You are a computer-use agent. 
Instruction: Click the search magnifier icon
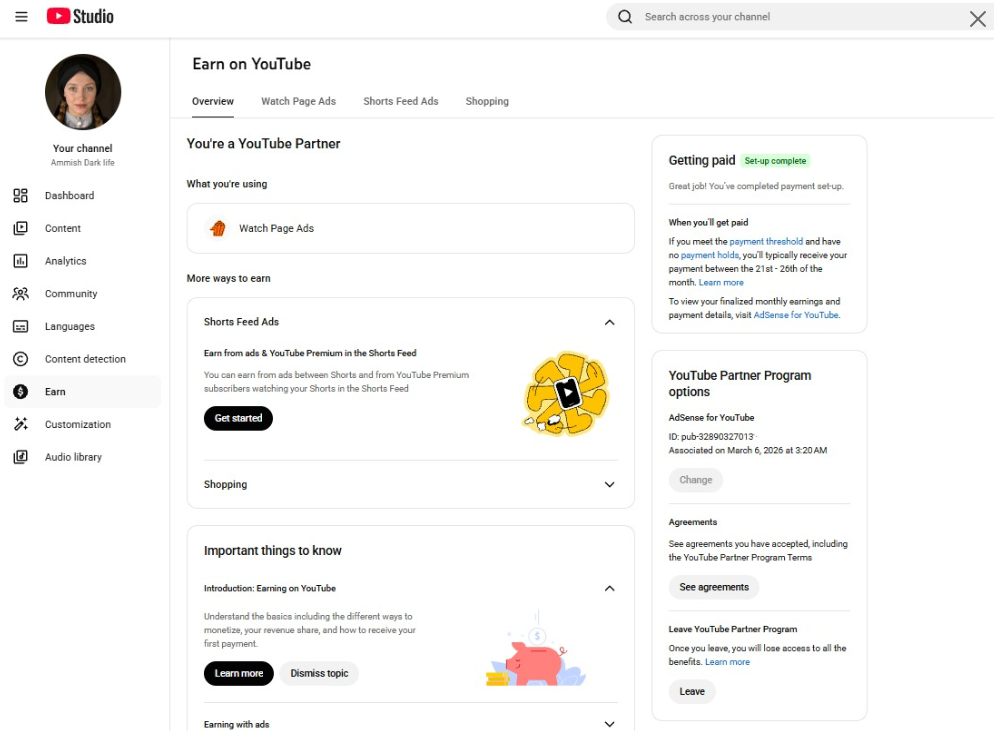click(x=625, y=16)
